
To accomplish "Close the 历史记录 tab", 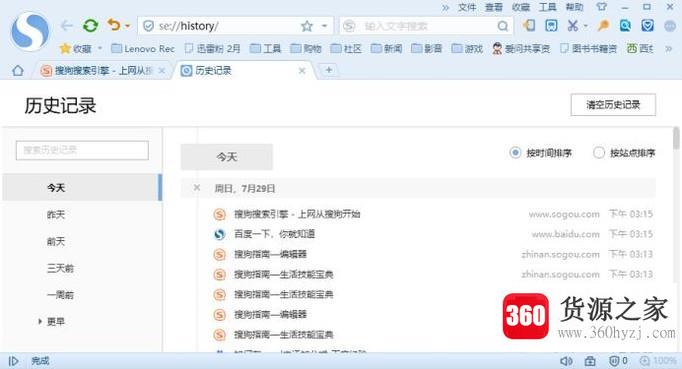I will click(x=302, y=70).
